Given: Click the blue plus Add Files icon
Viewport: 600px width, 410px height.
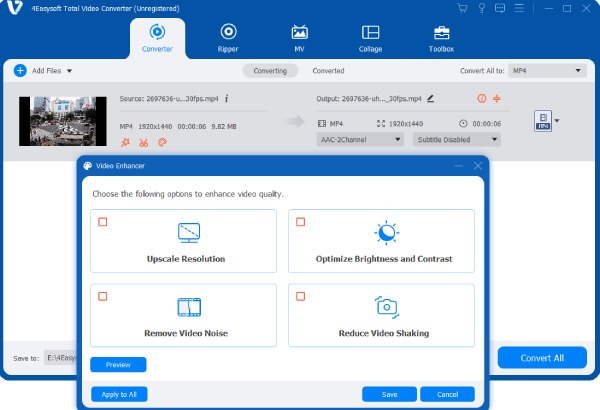Looking at the screenshot, I should (20, 71).
